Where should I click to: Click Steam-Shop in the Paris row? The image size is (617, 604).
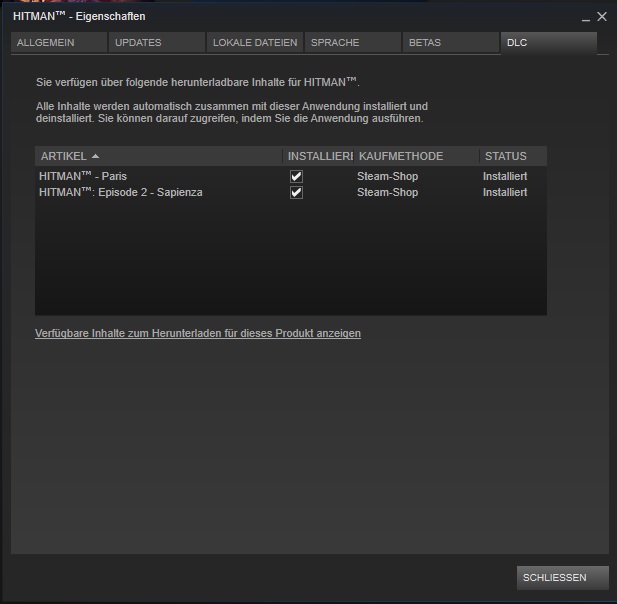(x=388, y=176)
